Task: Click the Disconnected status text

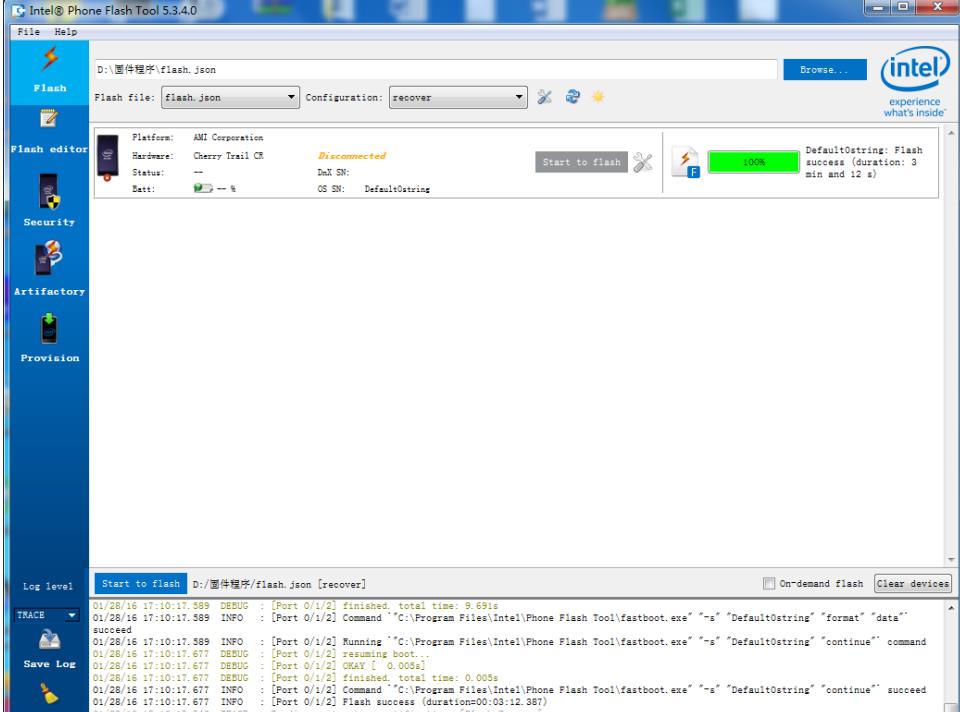Action: (352, 156)
